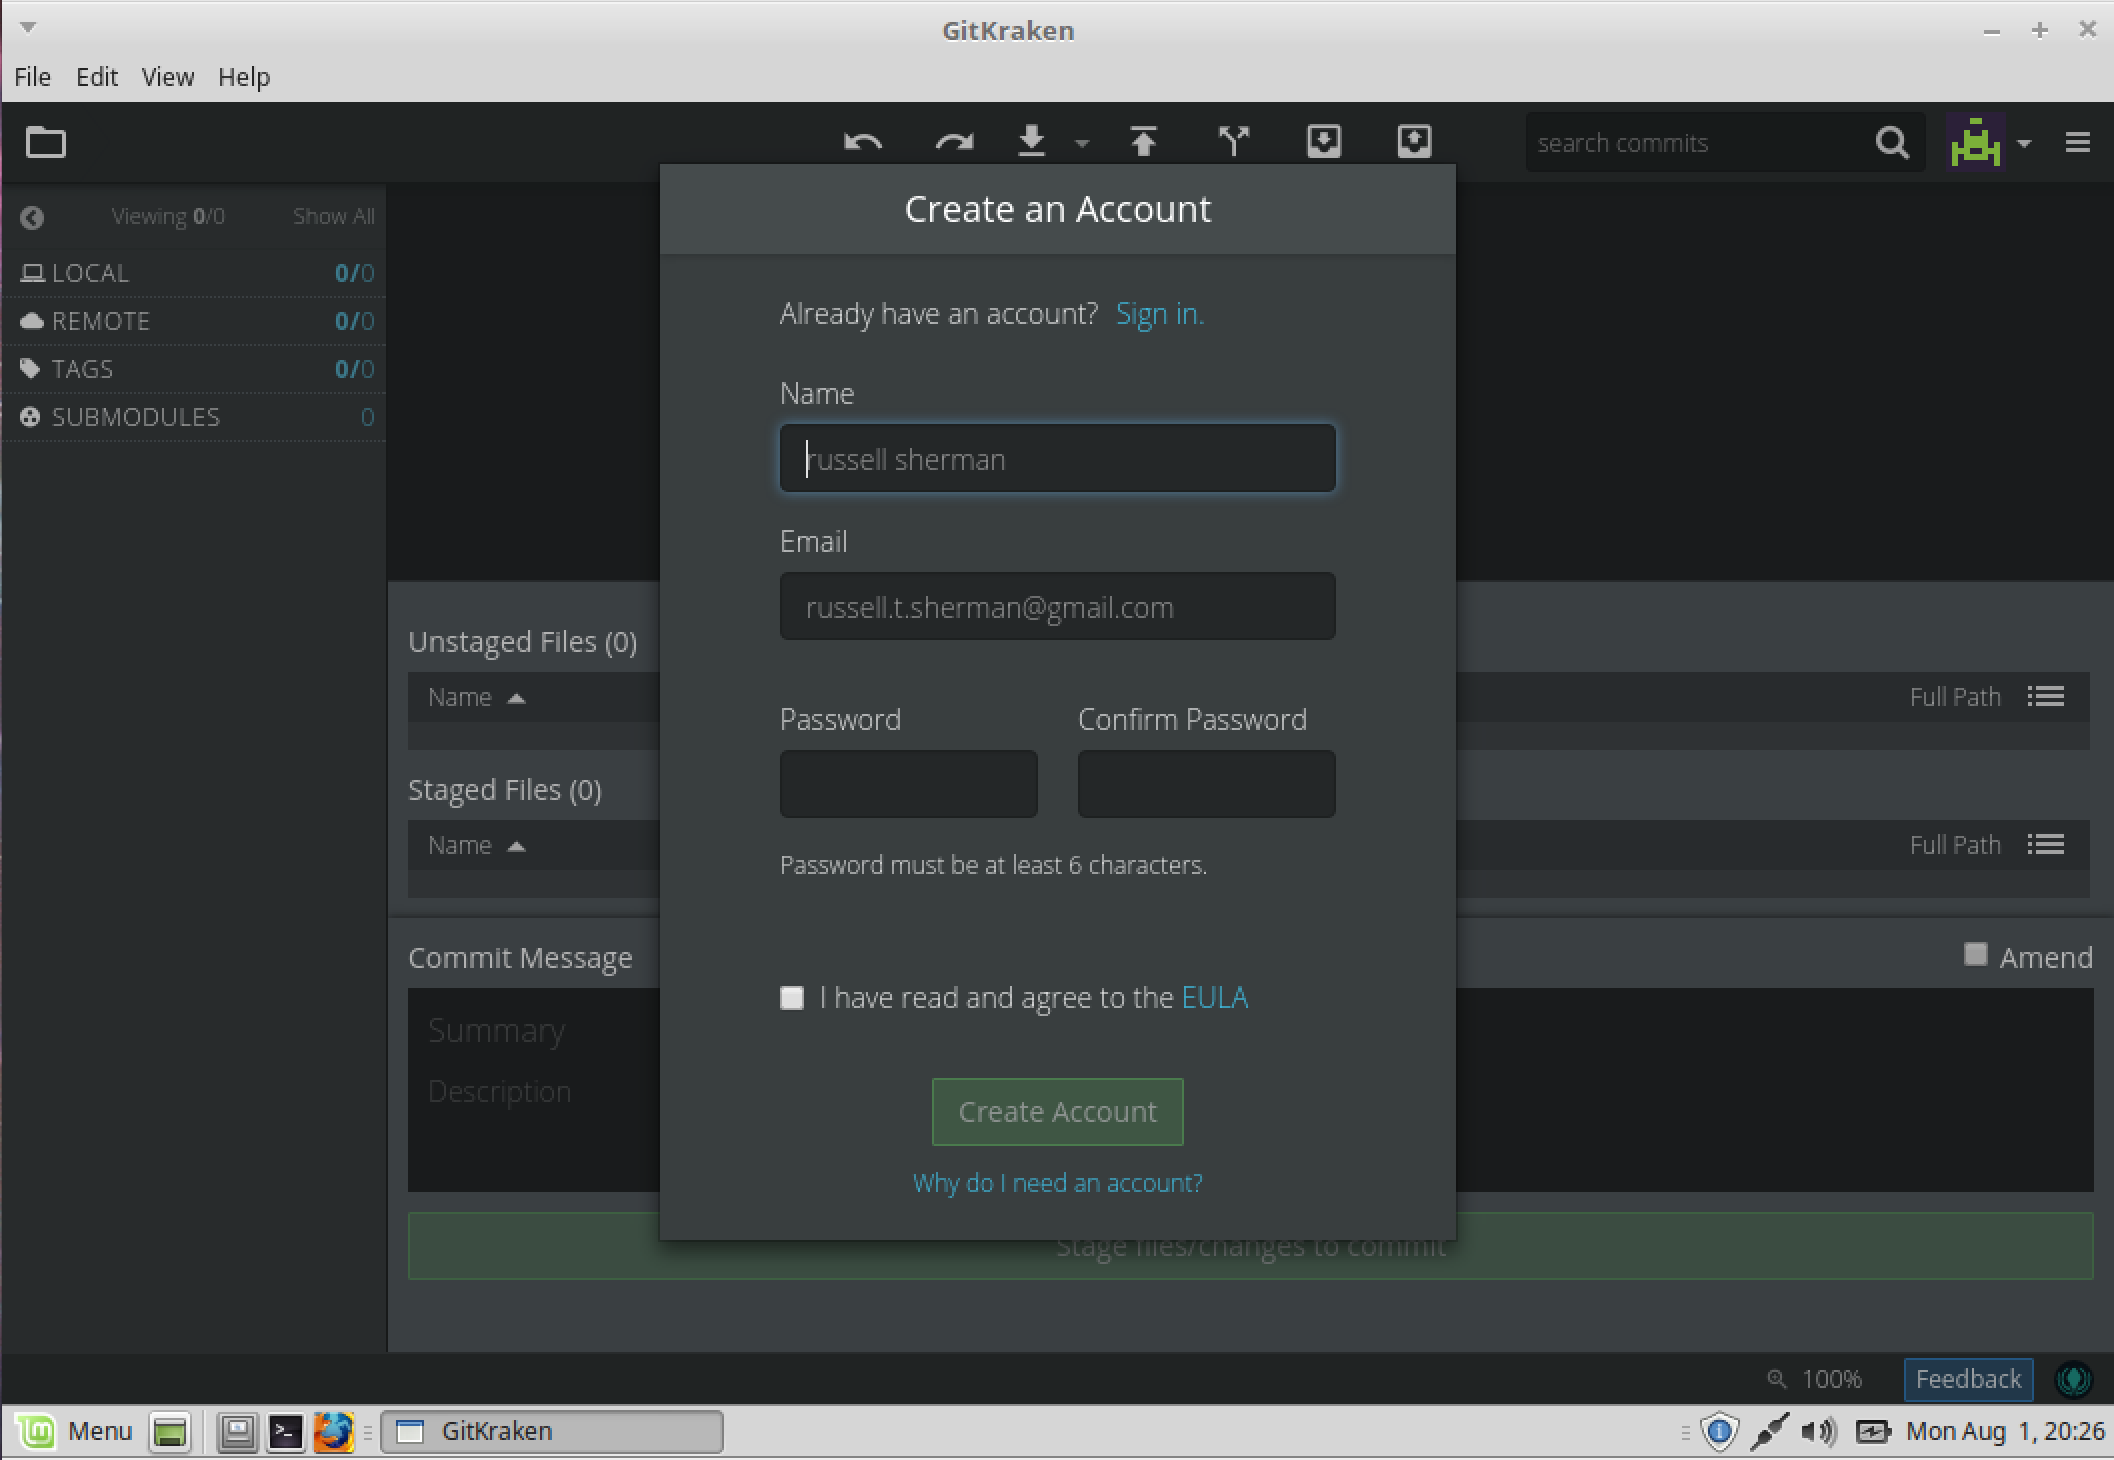Select the GitKraken taskbar window button
Screen dimensions: 2114x1460
[552, 1431]
